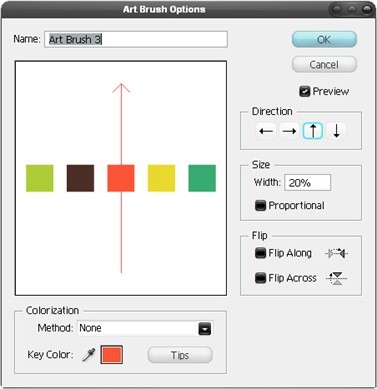Click the Name field containing Art Brush 3
This screenshot has width=377, height=389.
[136, 39]
